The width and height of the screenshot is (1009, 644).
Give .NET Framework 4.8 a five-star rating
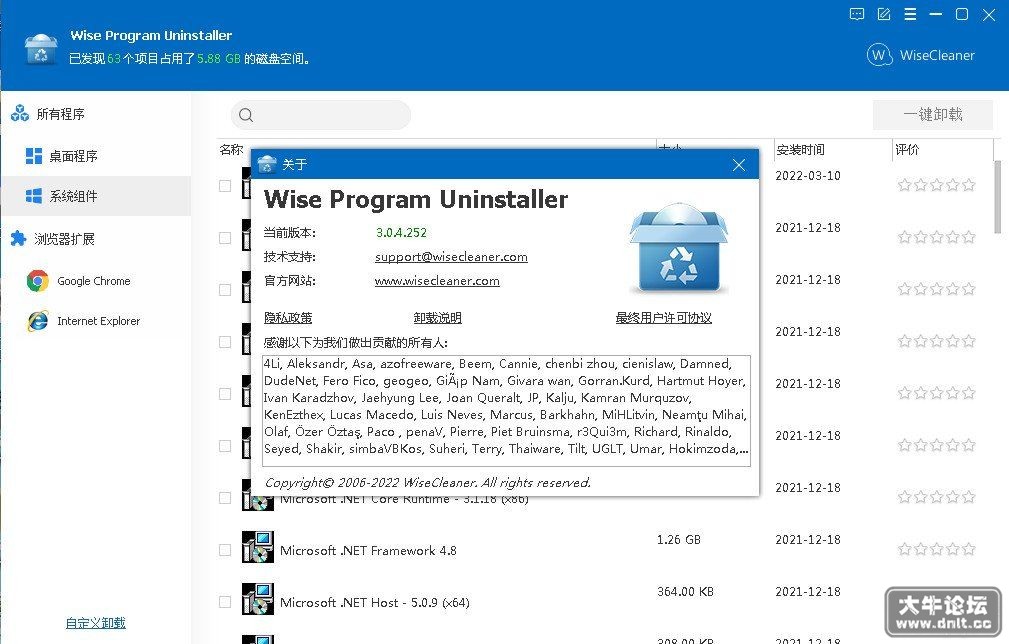[x=968, y=549]
